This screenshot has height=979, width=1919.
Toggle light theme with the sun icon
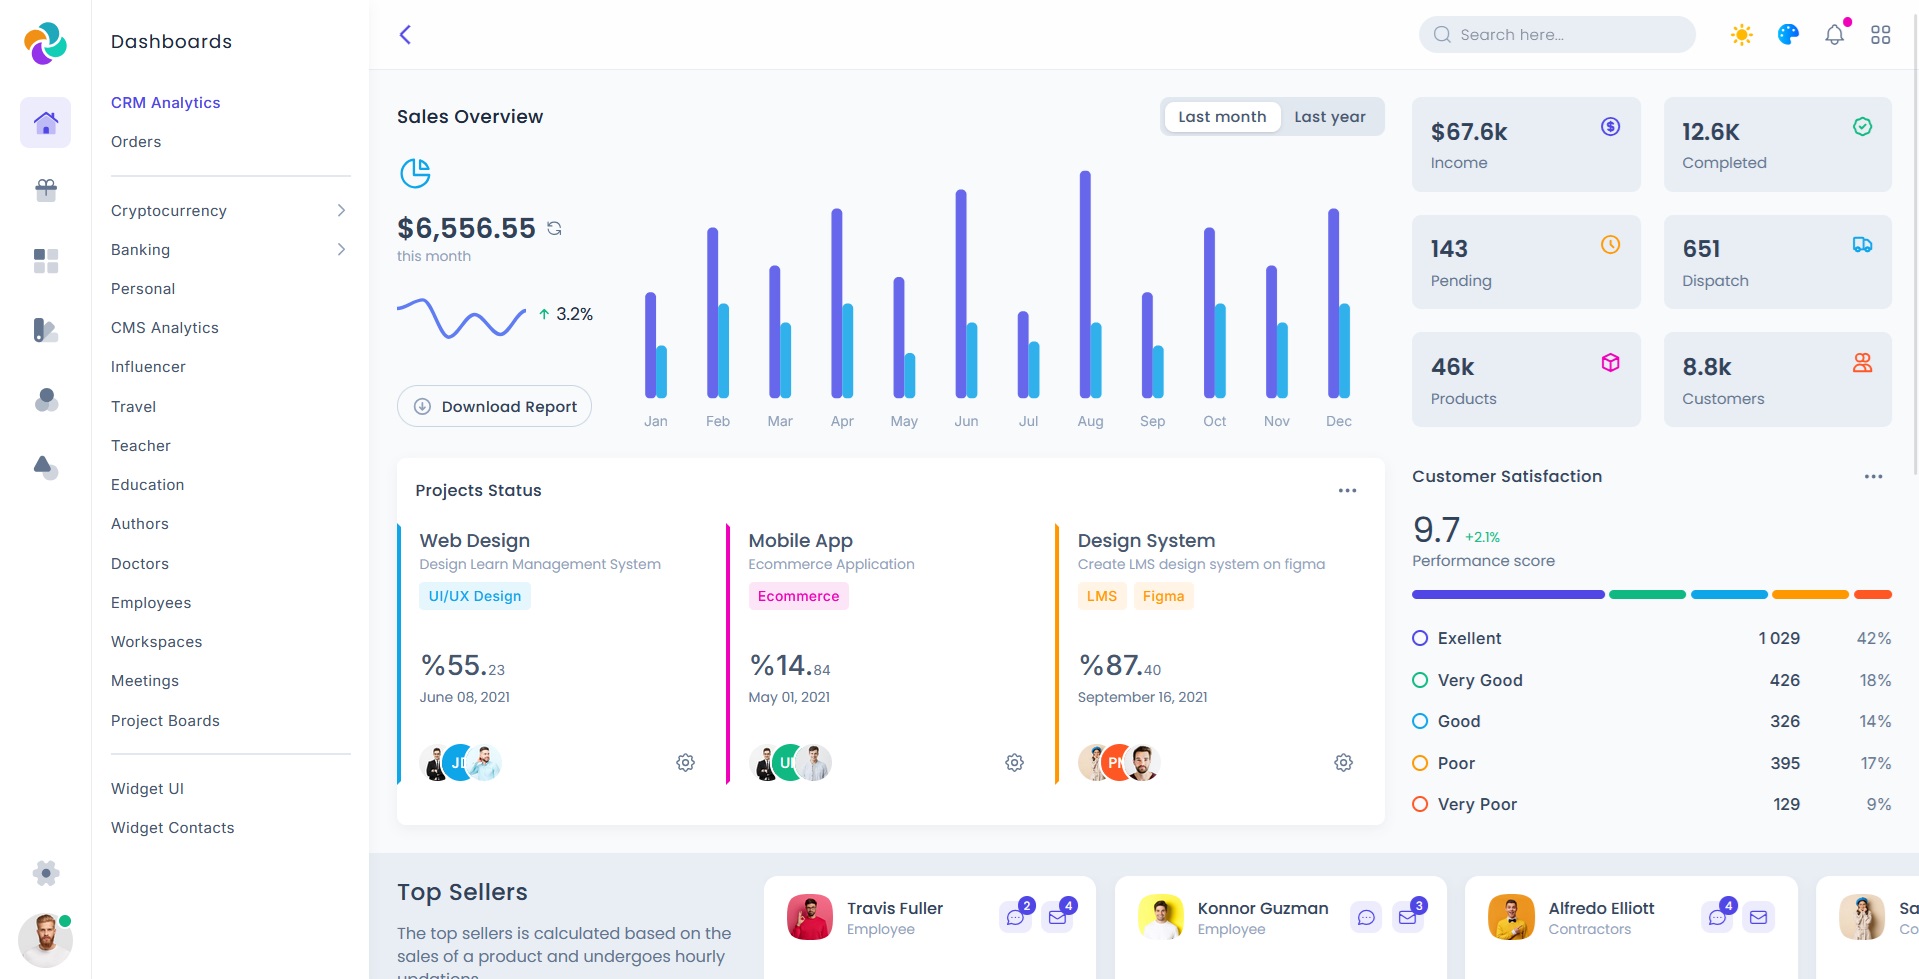pos(1740,34)
